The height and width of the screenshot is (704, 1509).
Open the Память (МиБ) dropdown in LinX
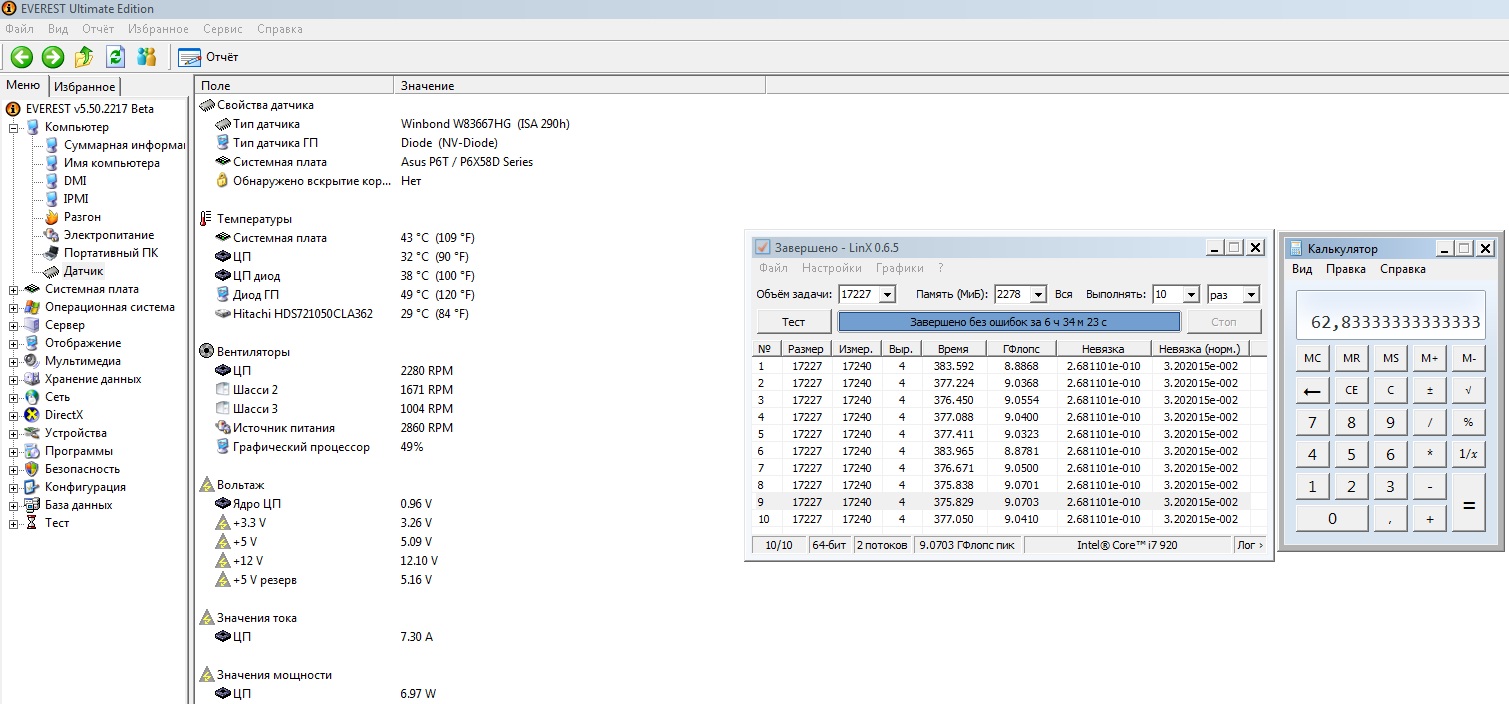click(x=1037, y=295)
